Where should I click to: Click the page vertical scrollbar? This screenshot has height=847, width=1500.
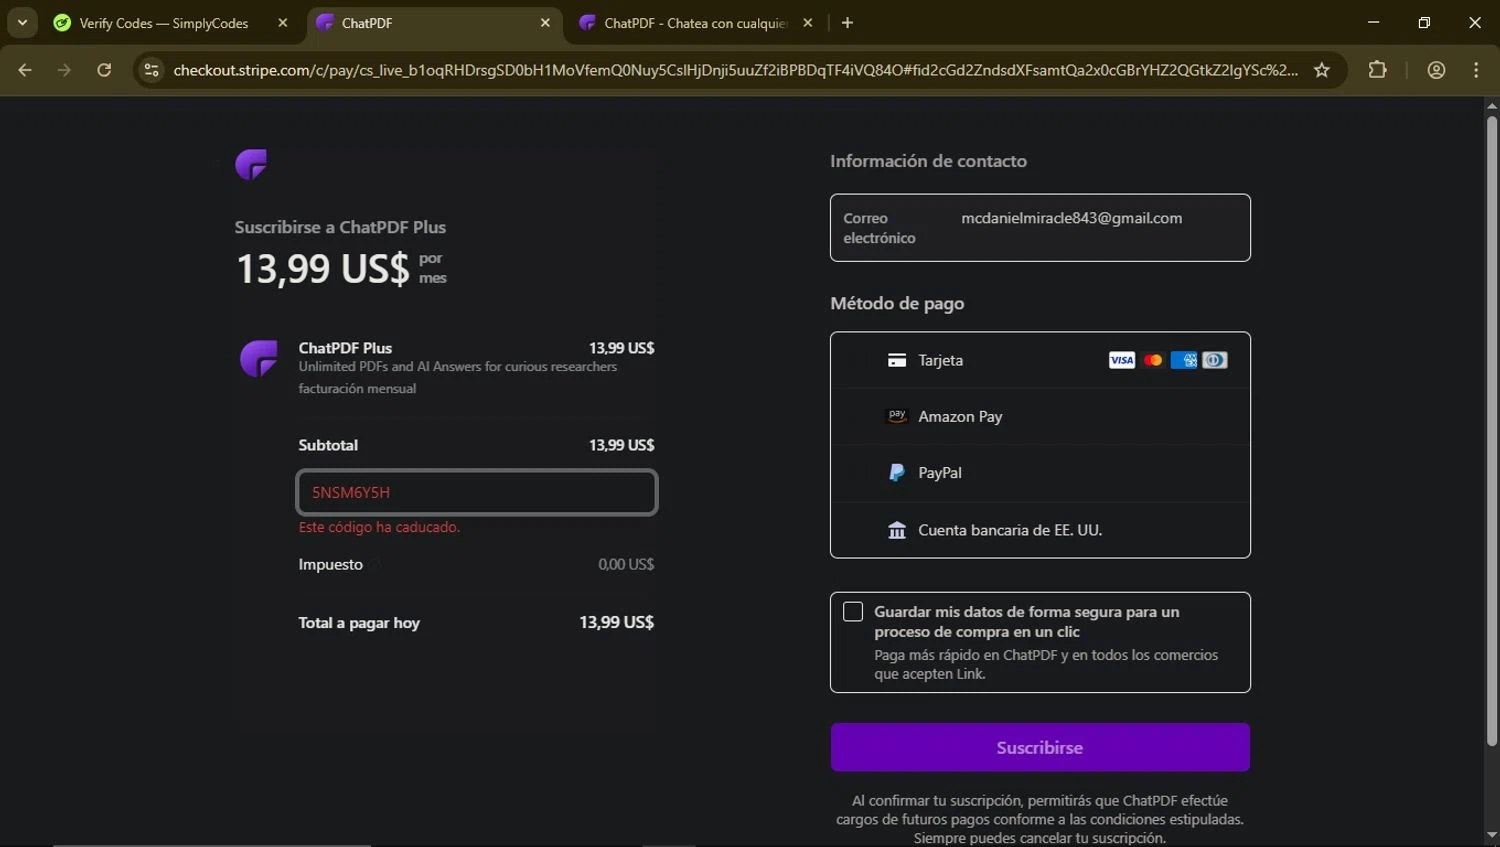pyautogui.click(x=1491, y=430)
